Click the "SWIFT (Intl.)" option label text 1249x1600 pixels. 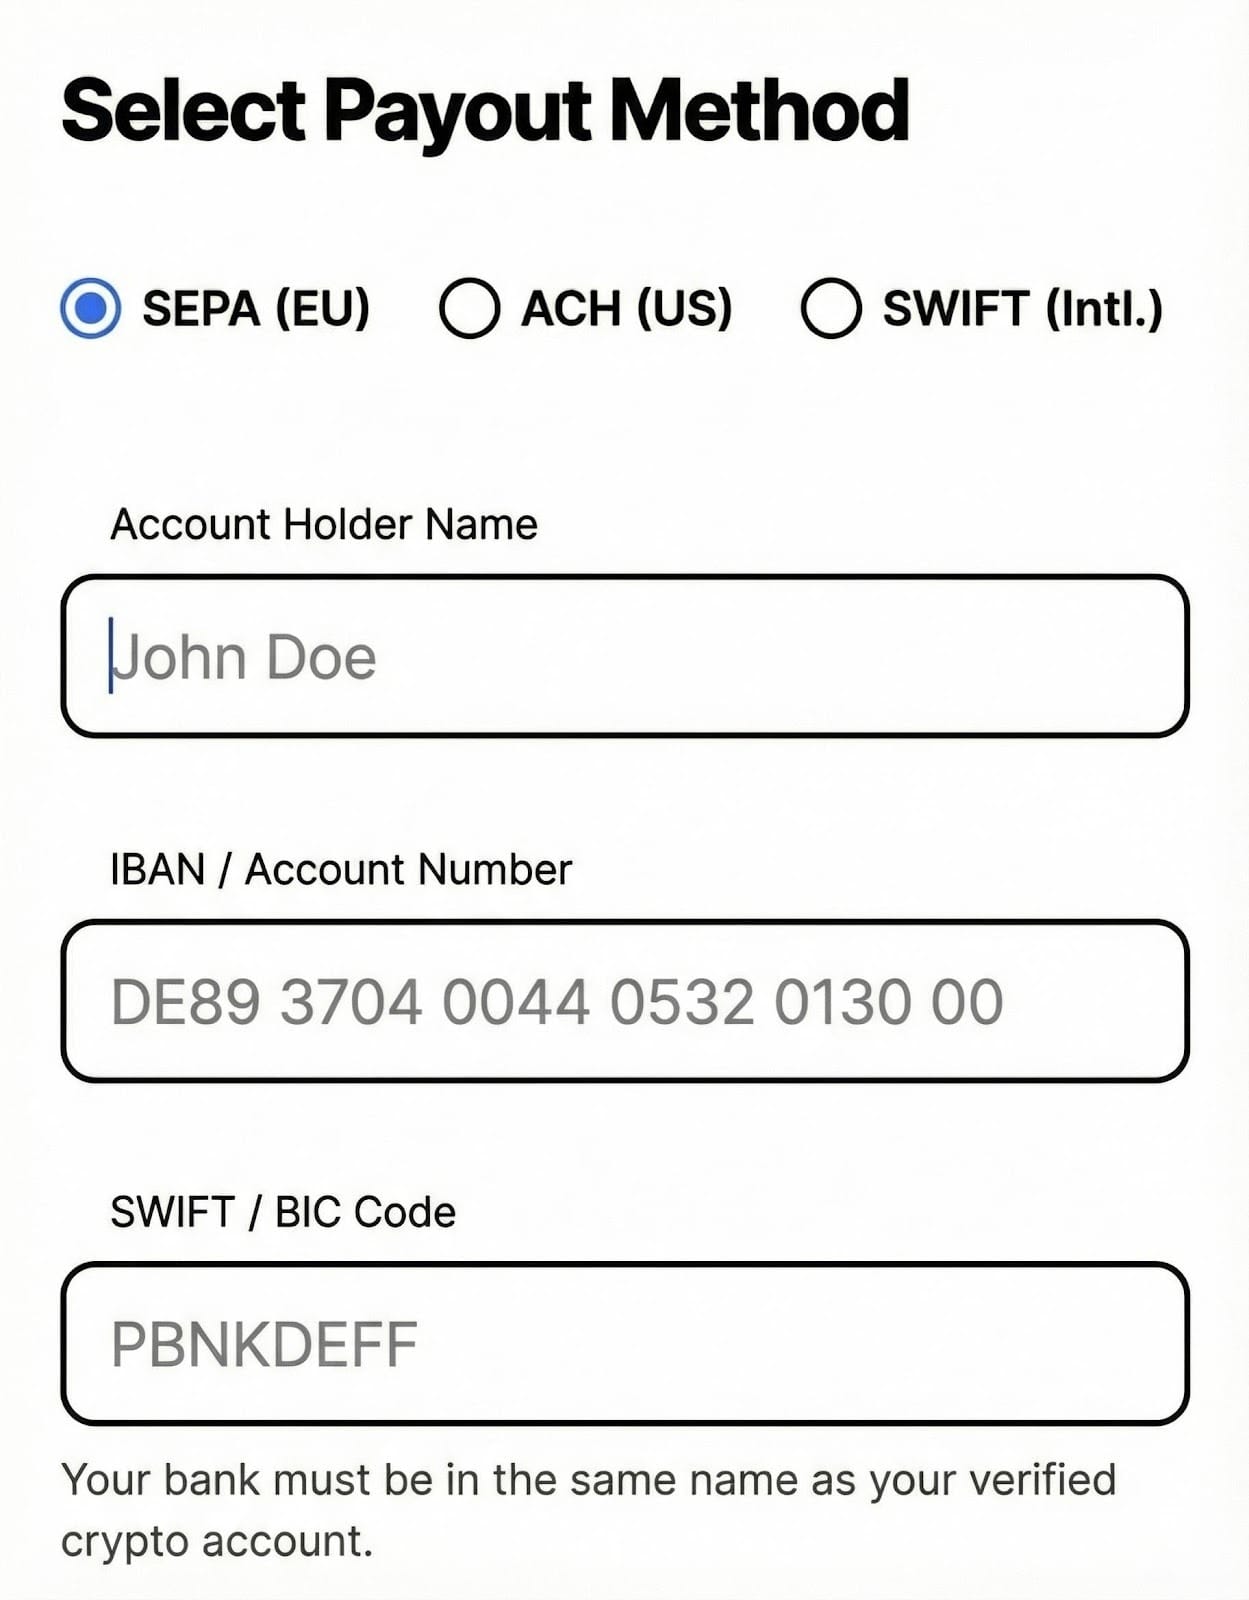click(1022, 308)
